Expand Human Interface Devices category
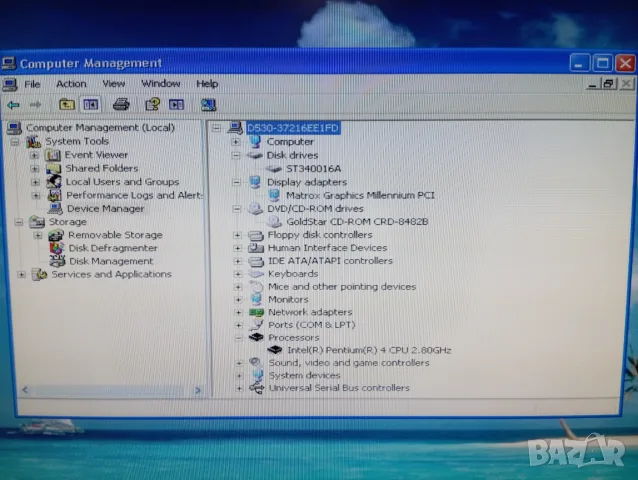This screenshot has width=638, height=480. coord(238,248)
